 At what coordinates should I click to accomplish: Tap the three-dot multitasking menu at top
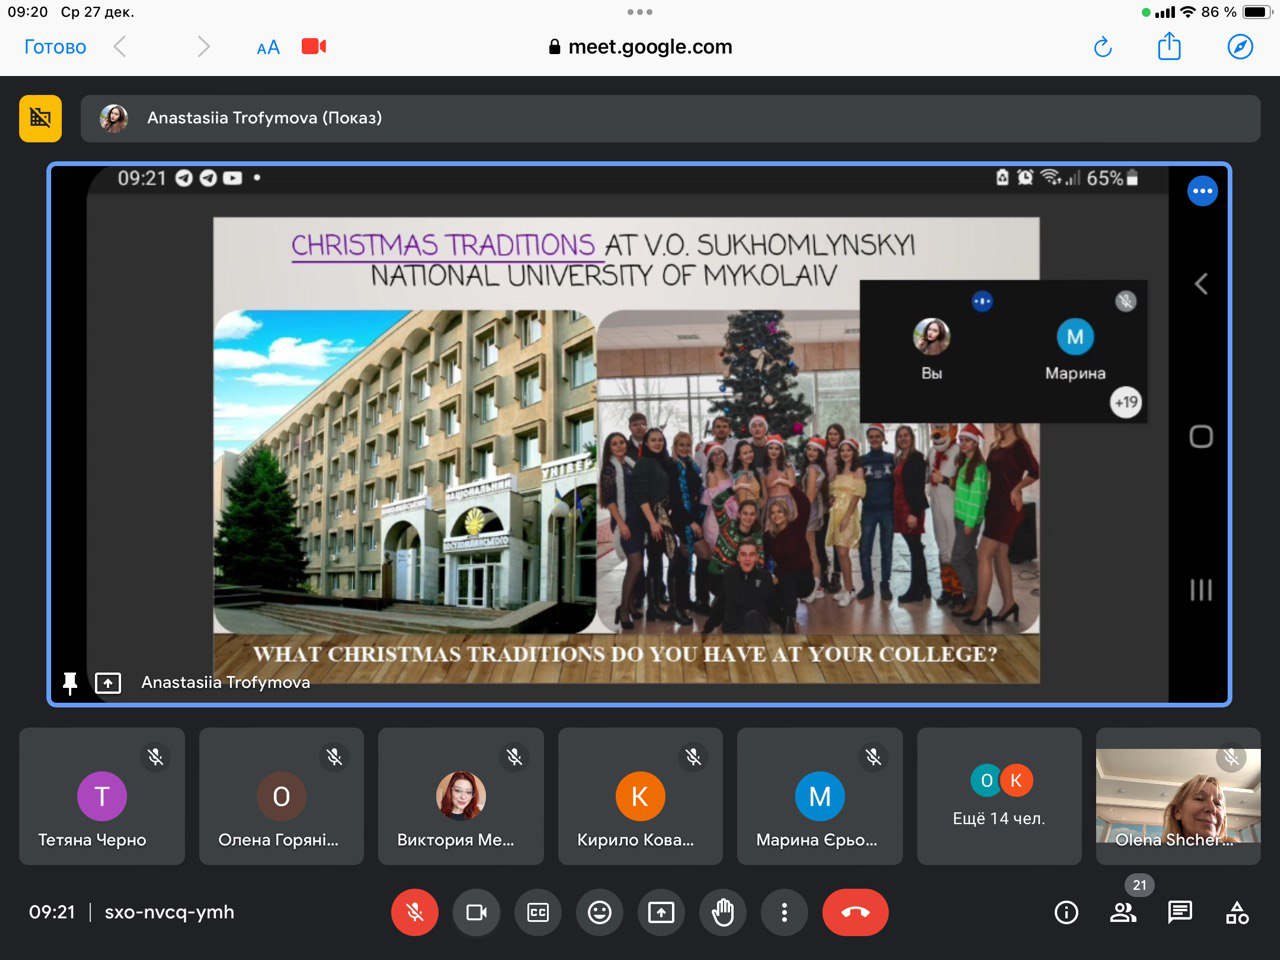pos(640,12)
